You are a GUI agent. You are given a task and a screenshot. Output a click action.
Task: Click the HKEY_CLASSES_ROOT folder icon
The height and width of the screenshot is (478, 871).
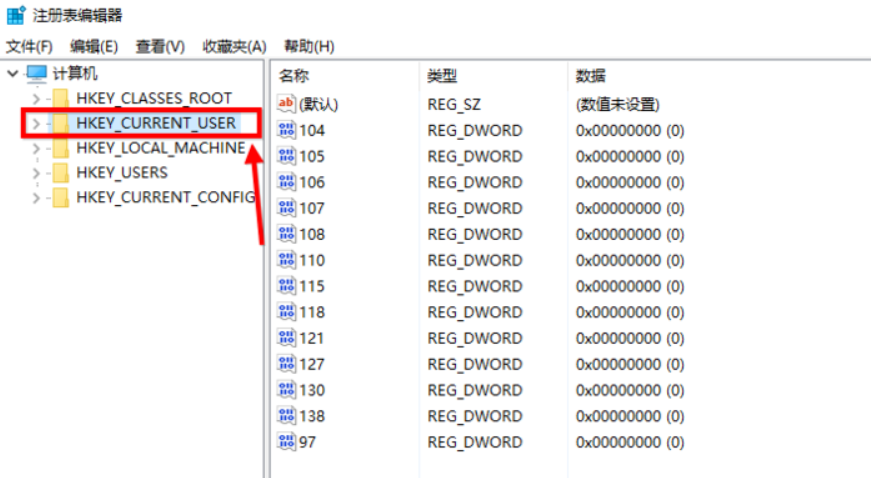tap(61, 98)
